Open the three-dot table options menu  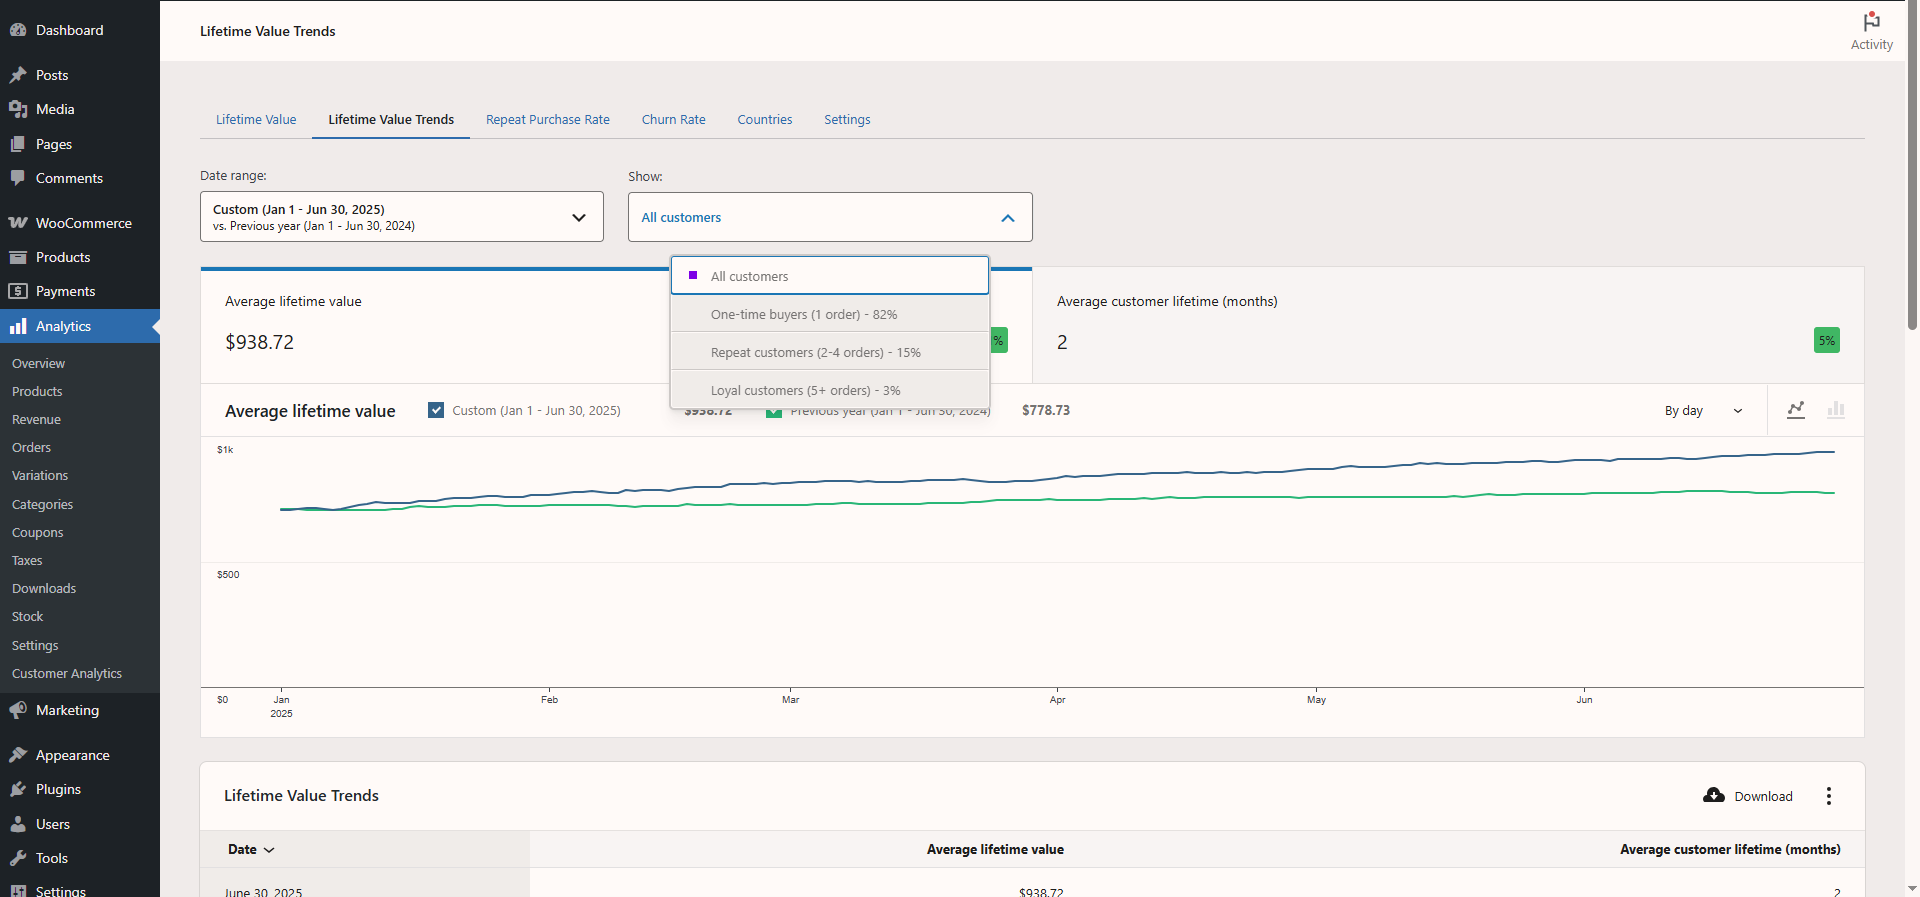(1829, 796)
